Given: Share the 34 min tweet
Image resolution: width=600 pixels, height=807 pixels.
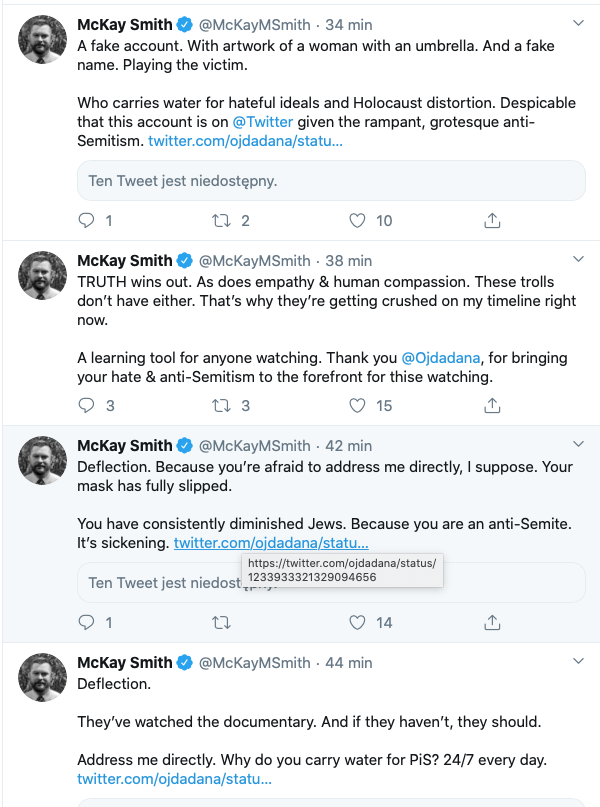Looking at the screenshot, I should [x=492, y=220].
